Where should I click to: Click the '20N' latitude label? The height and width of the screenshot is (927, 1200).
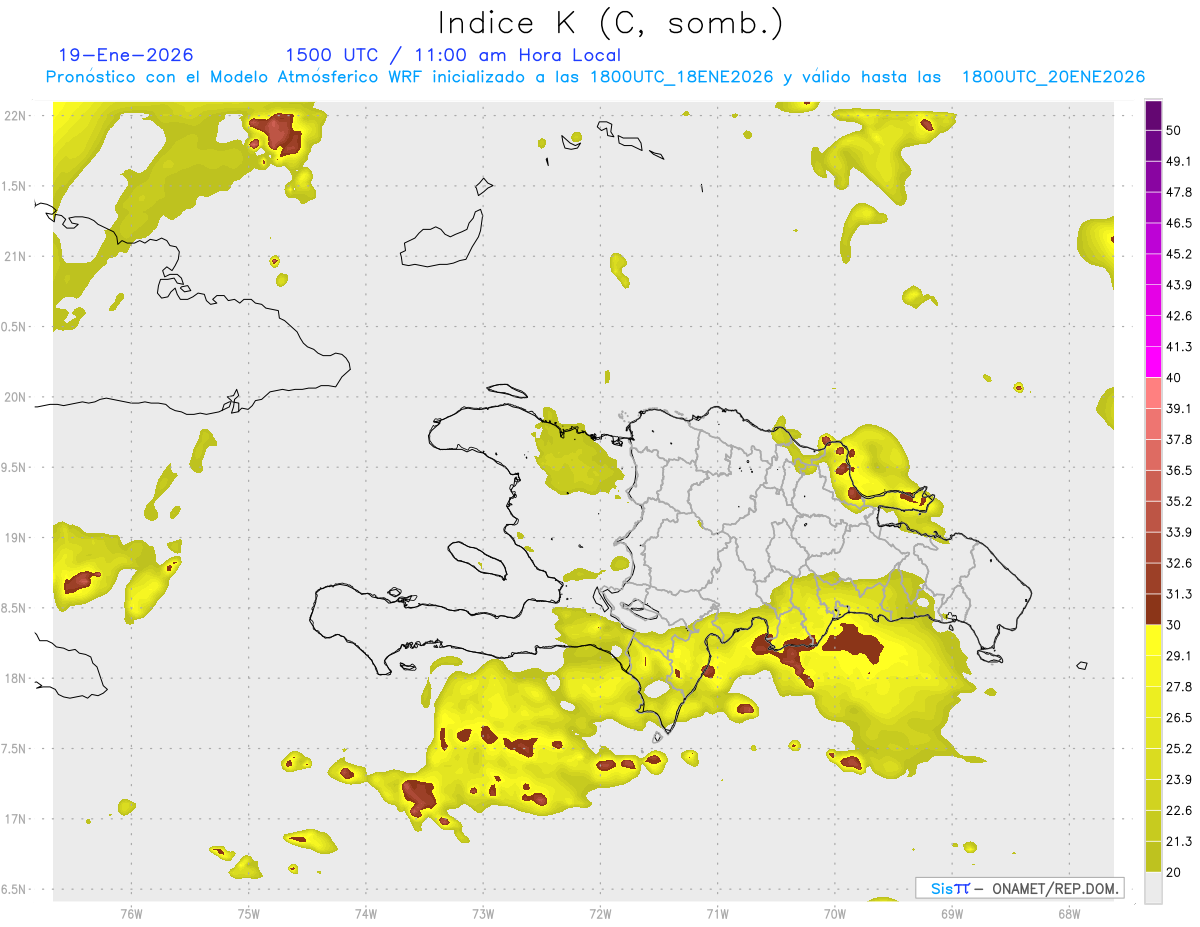(16, 397)
